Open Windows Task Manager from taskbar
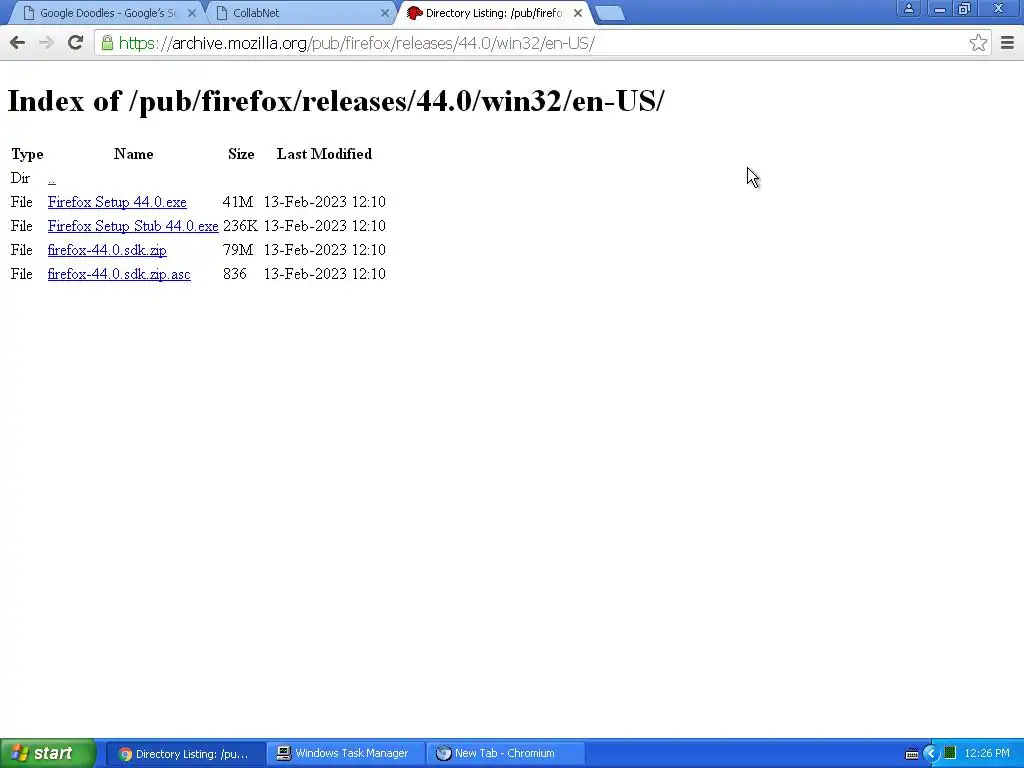 pos(345,754)
